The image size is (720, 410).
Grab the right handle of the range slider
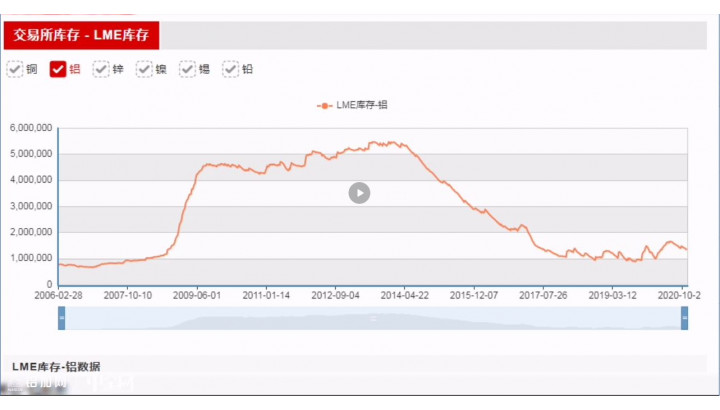(684, 318)
